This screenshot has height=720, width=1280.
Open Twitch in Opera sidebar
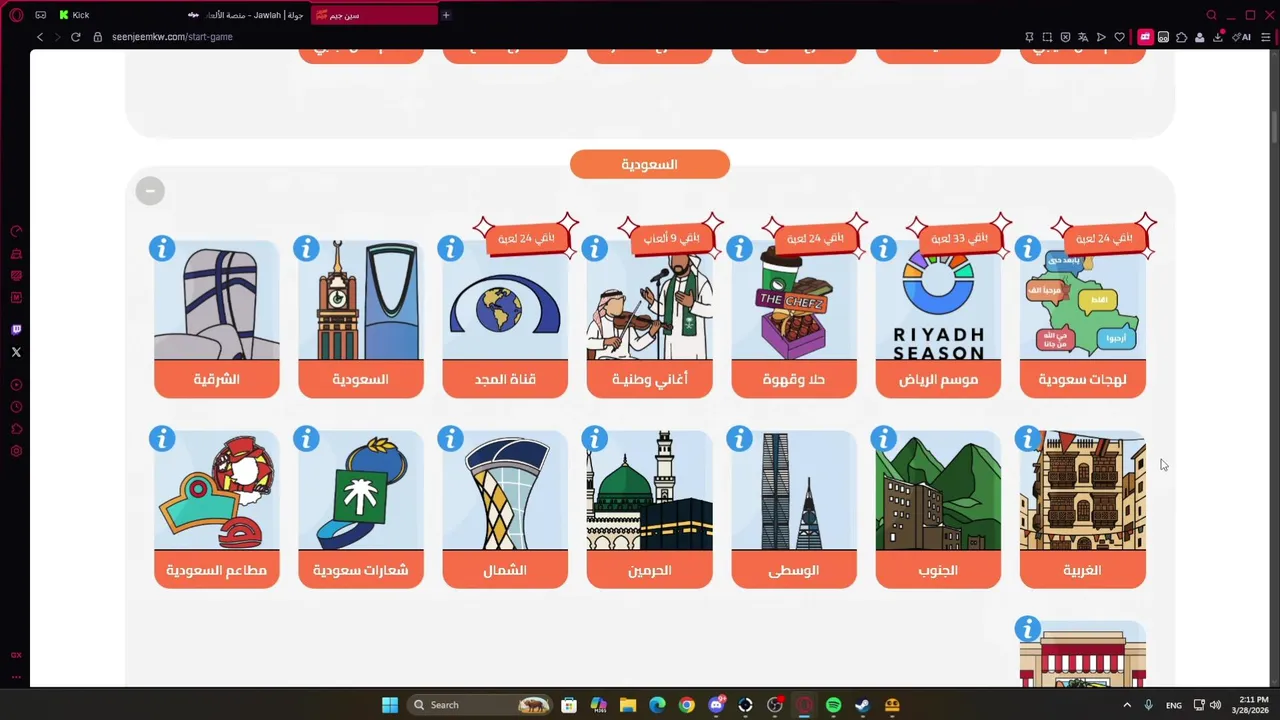point(16,330)
